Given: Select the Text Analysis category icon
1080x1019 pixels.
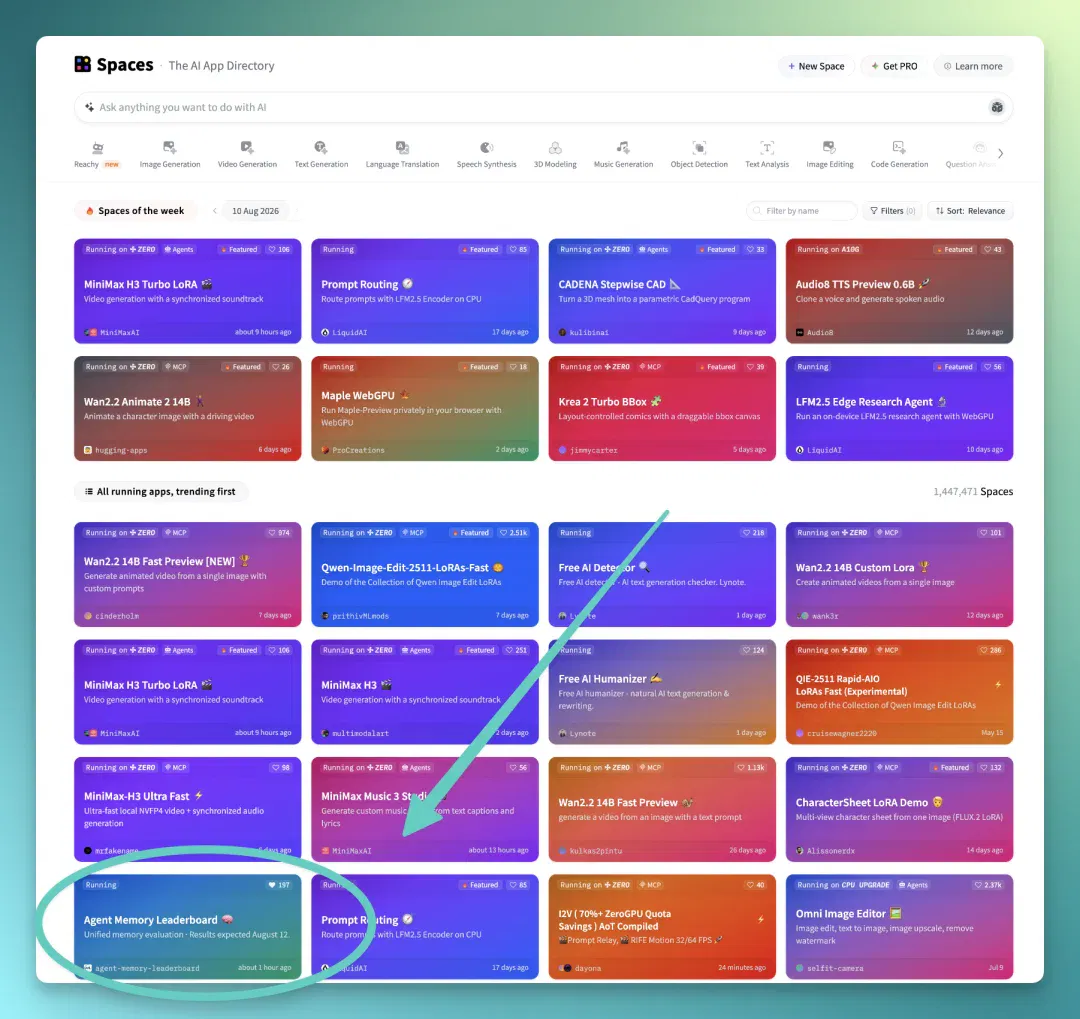Looking at the screenshot, I should coord(767,147).
